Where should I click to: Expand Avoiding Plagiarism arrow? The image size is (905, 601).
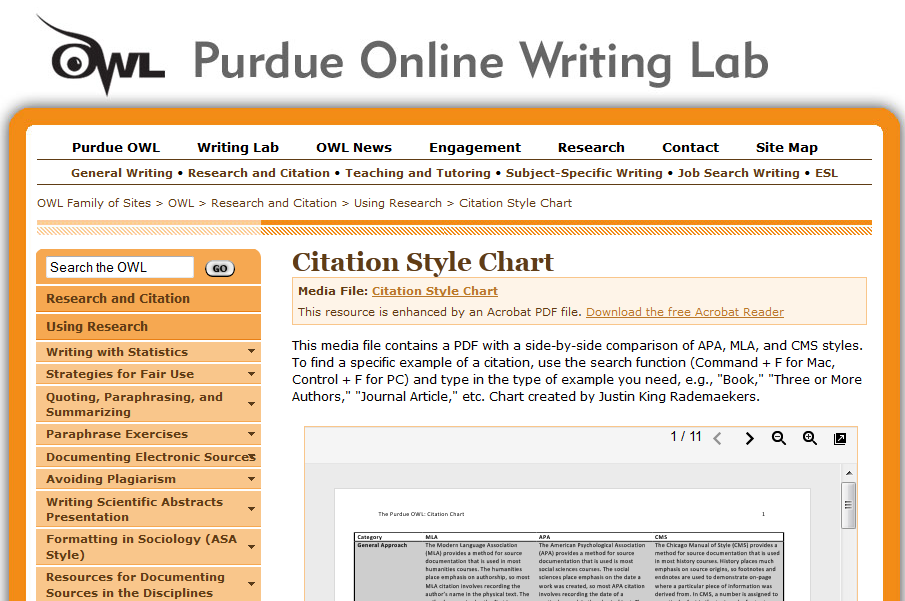pos(251,479)
